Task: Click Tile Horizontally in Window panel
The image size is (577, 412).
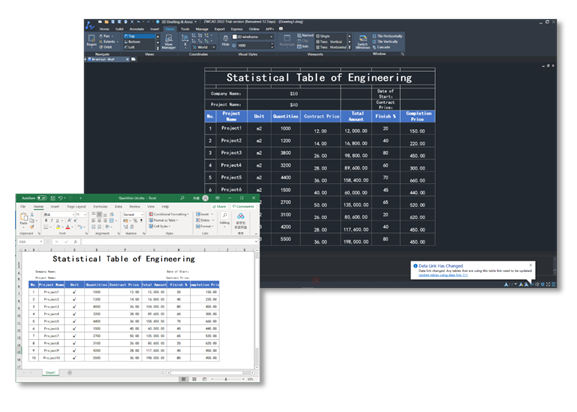Action: point(387,36)
